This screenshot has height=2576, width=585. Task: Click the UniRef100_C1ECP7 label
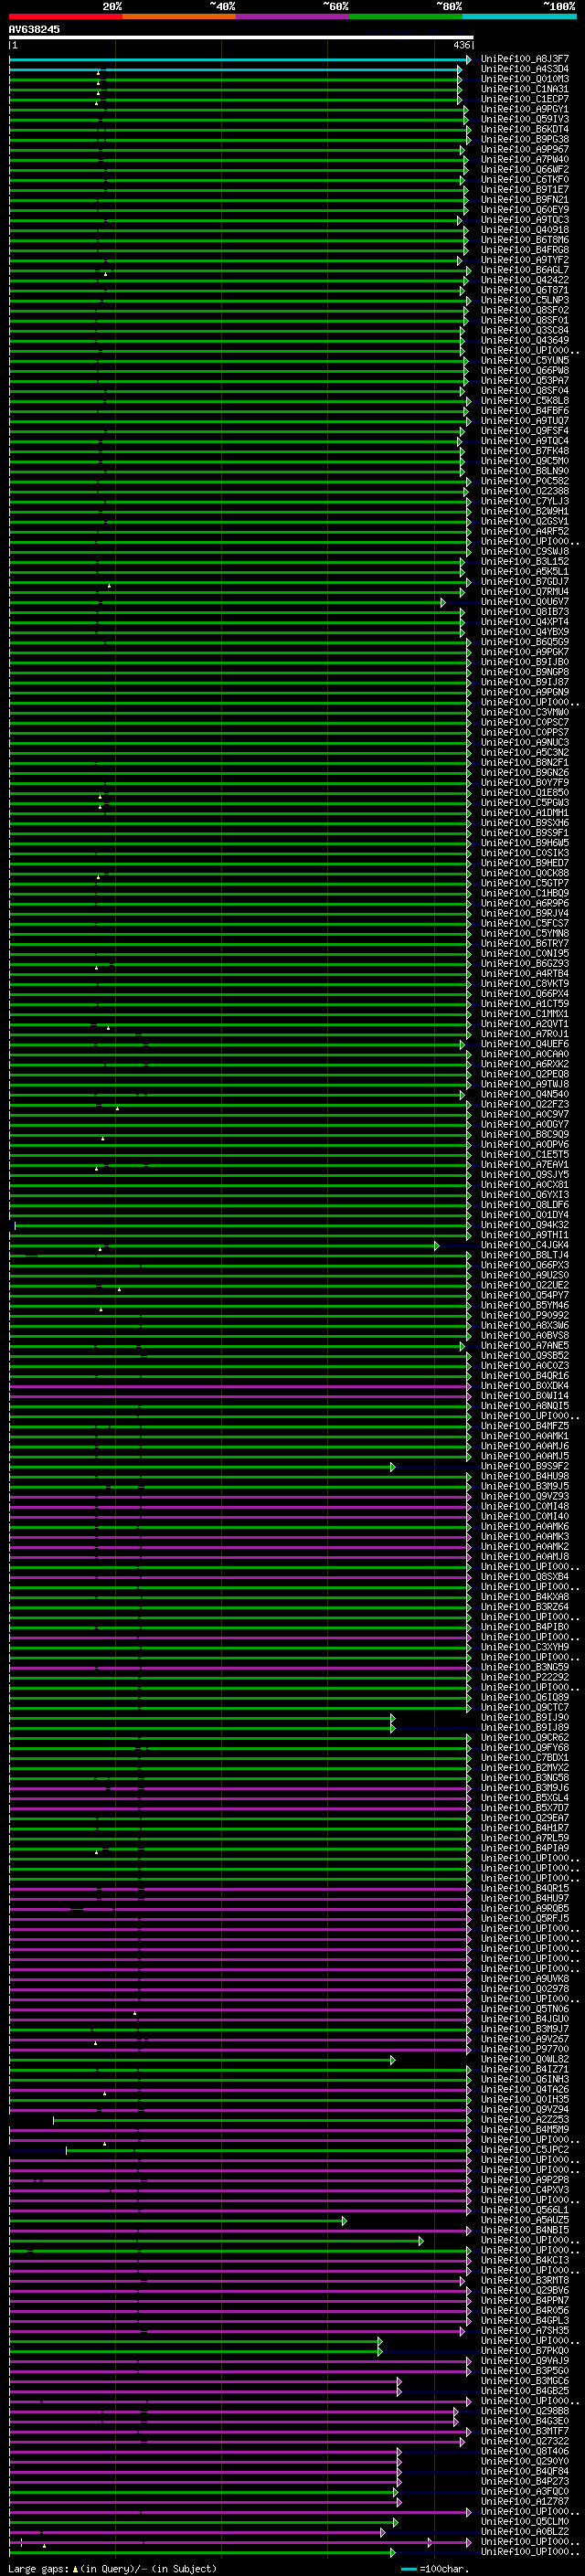pos(525,100)
